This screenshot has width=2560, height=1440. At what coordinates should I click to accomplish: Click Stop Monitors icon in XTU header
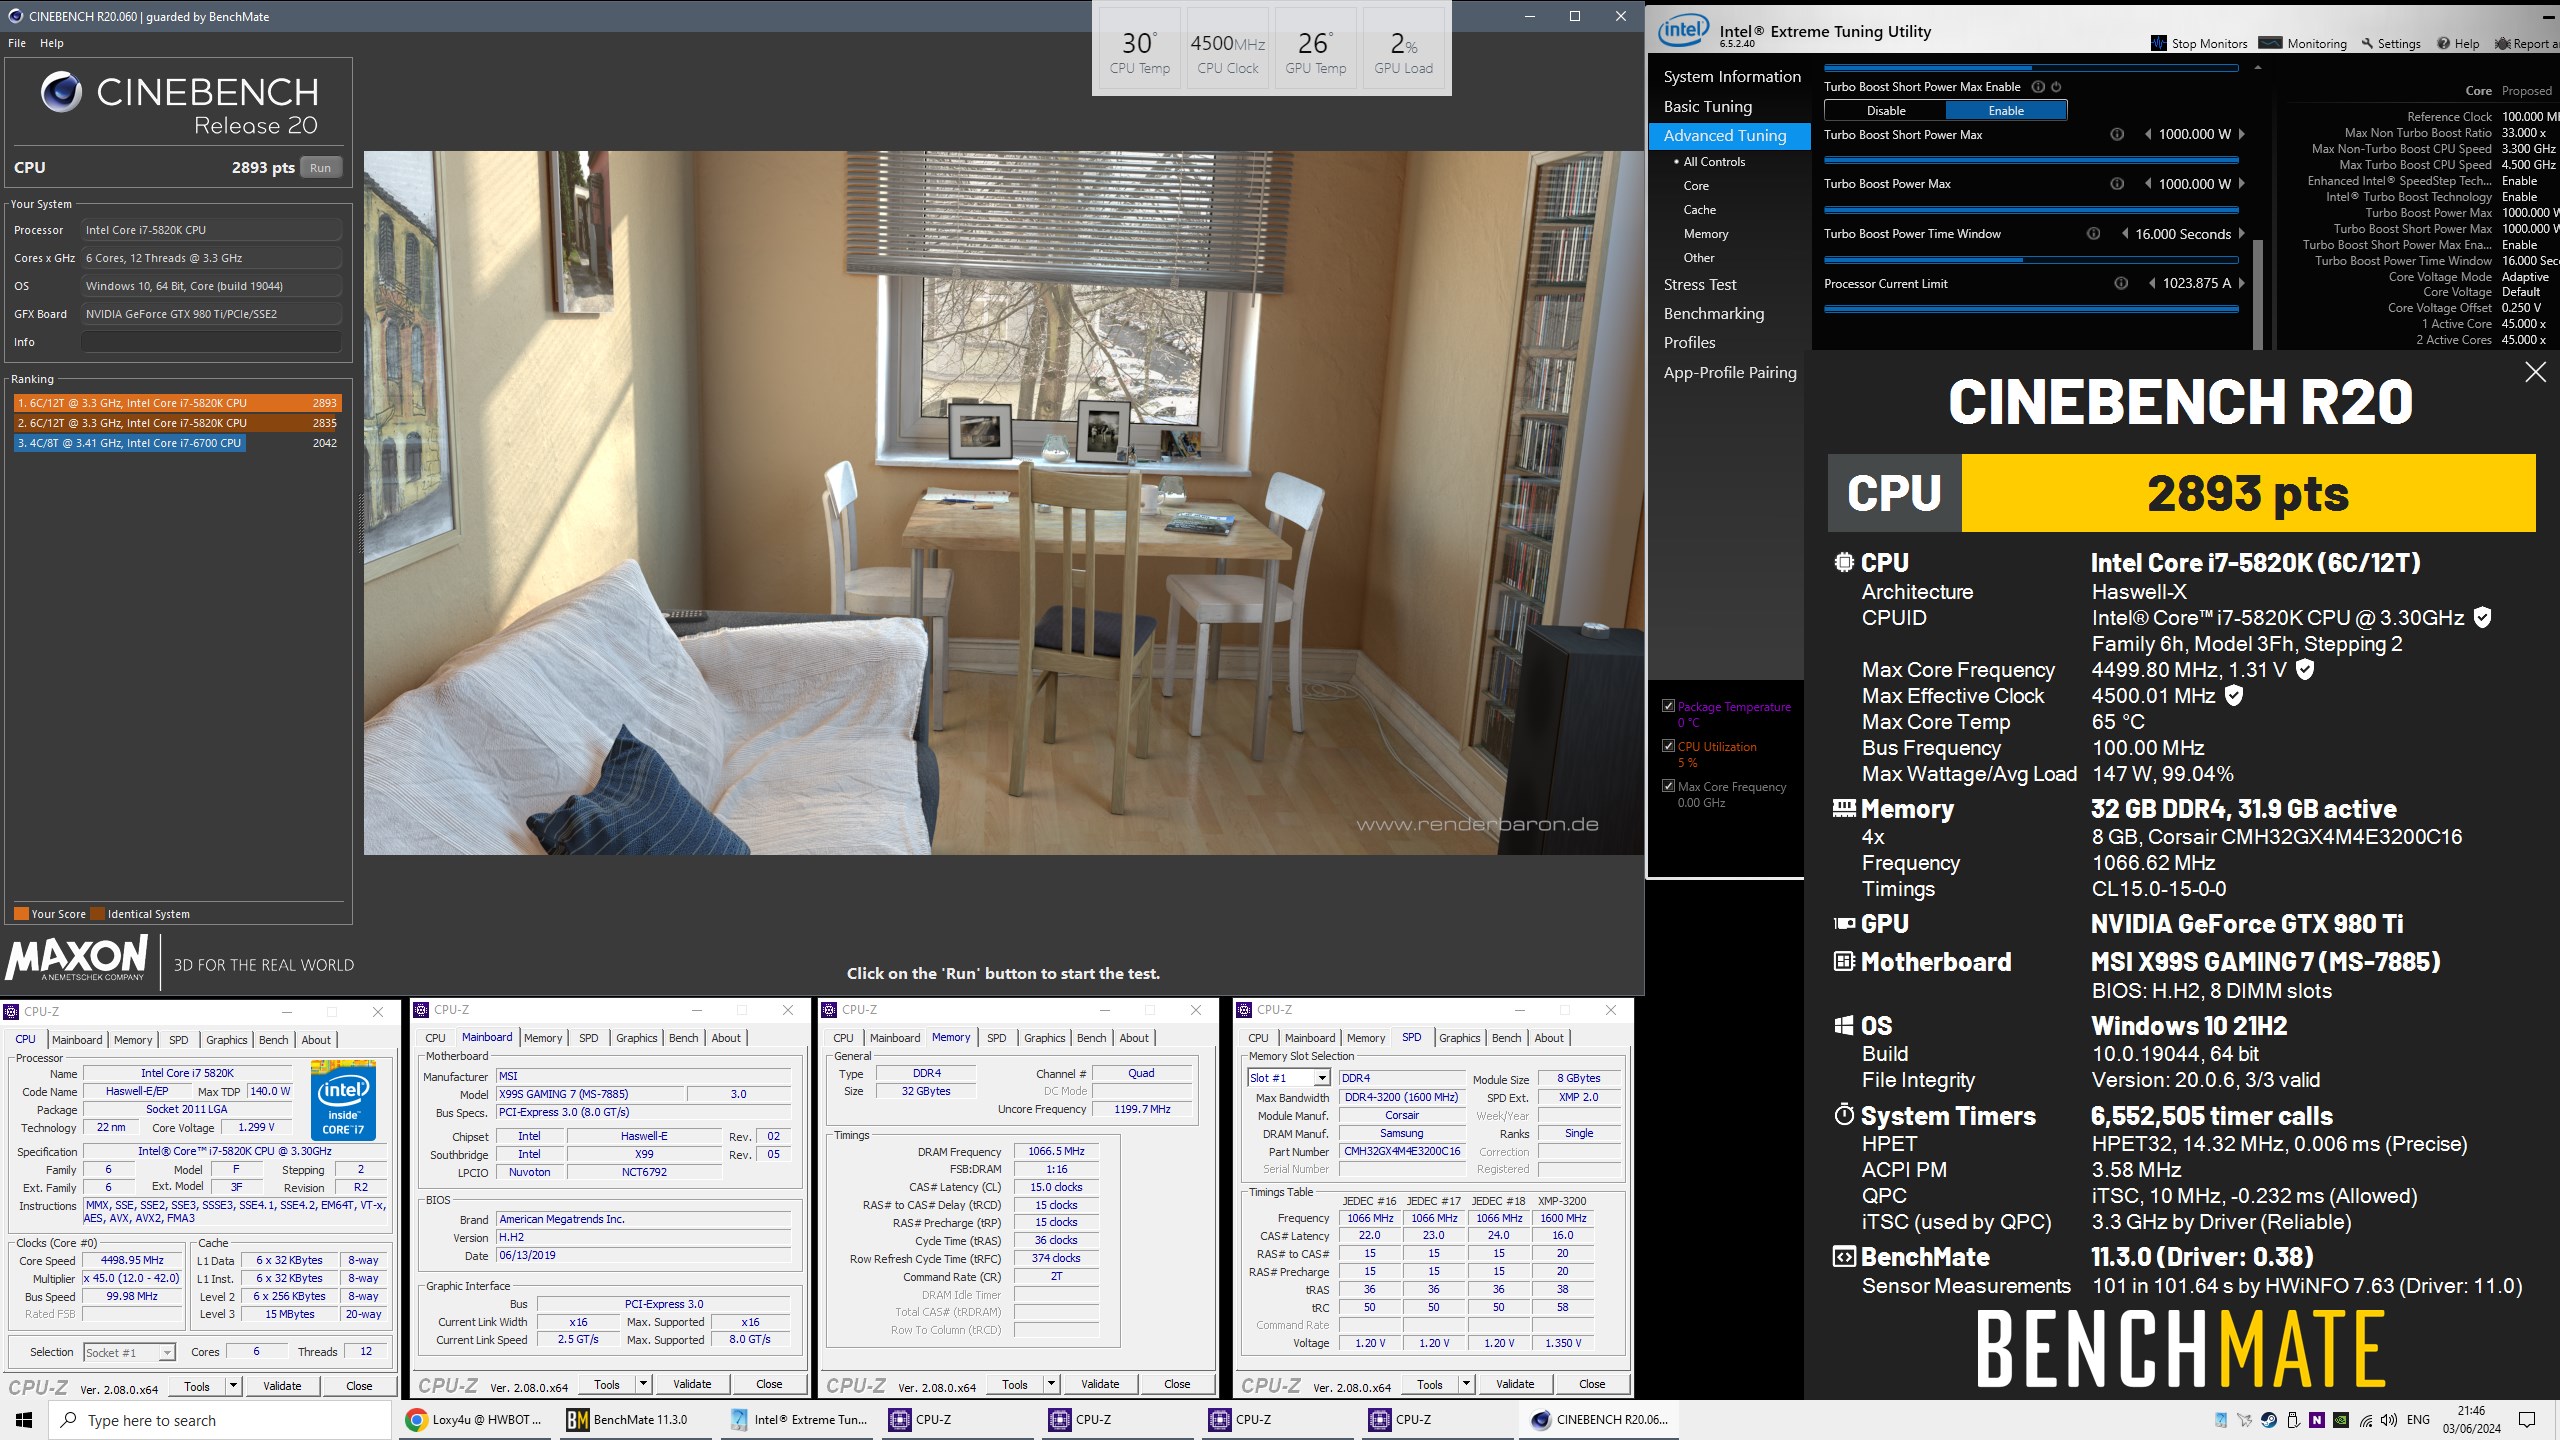(2159, 44)
